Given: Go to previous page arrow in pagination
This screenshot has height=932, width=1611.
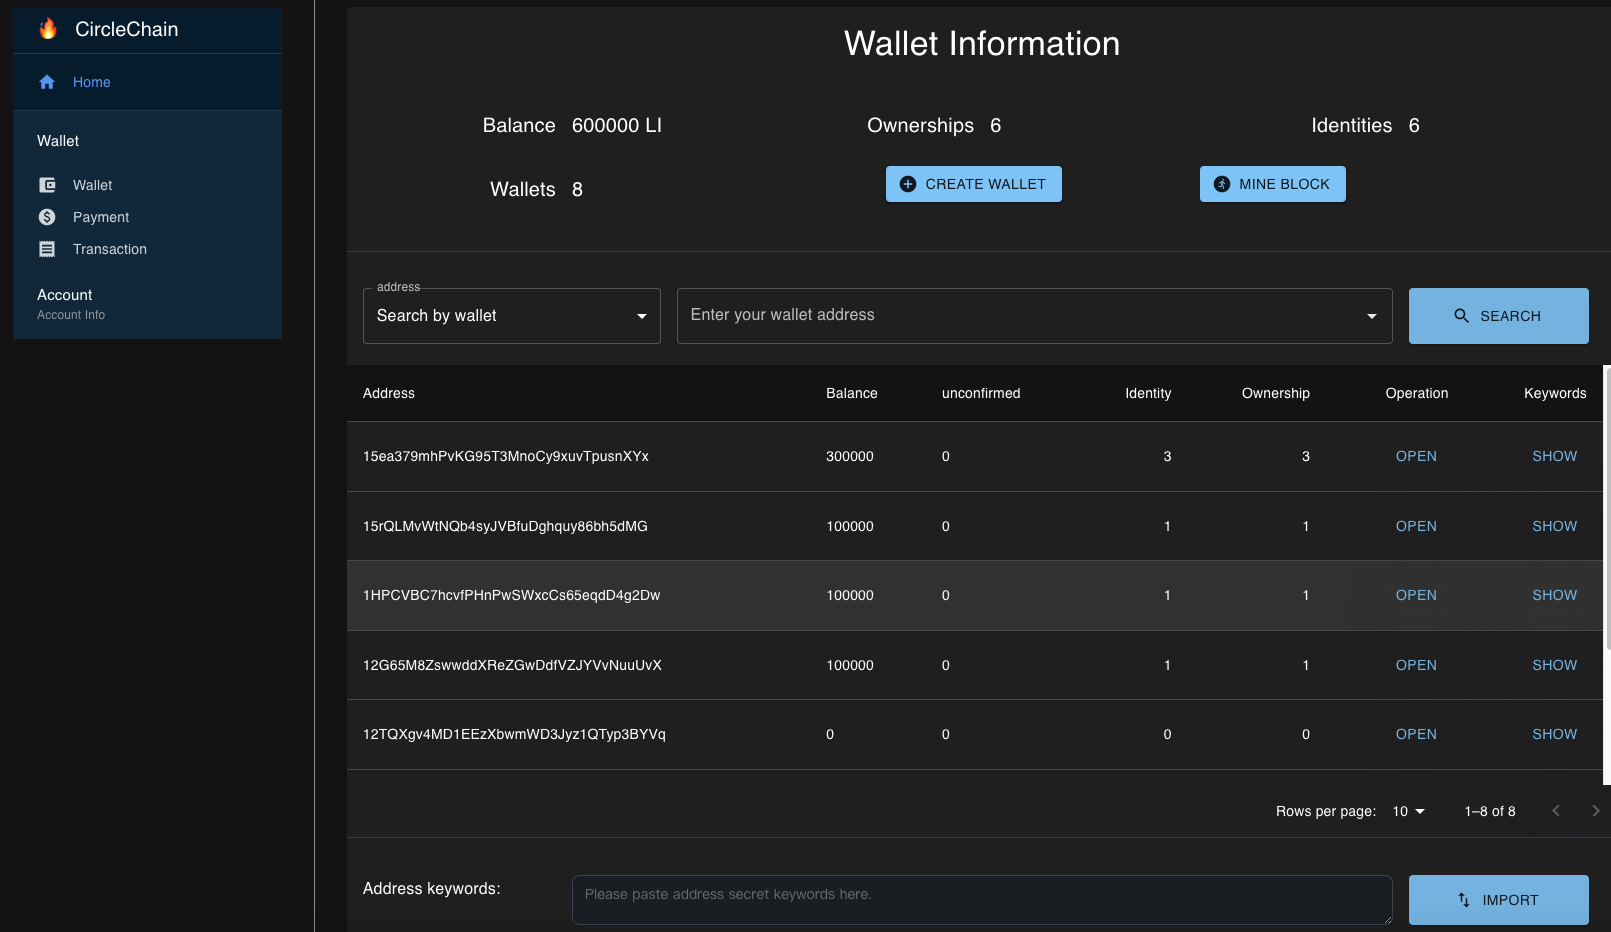Looking at the screenshot, I should pyautogui.click(x=1555, y=811).
